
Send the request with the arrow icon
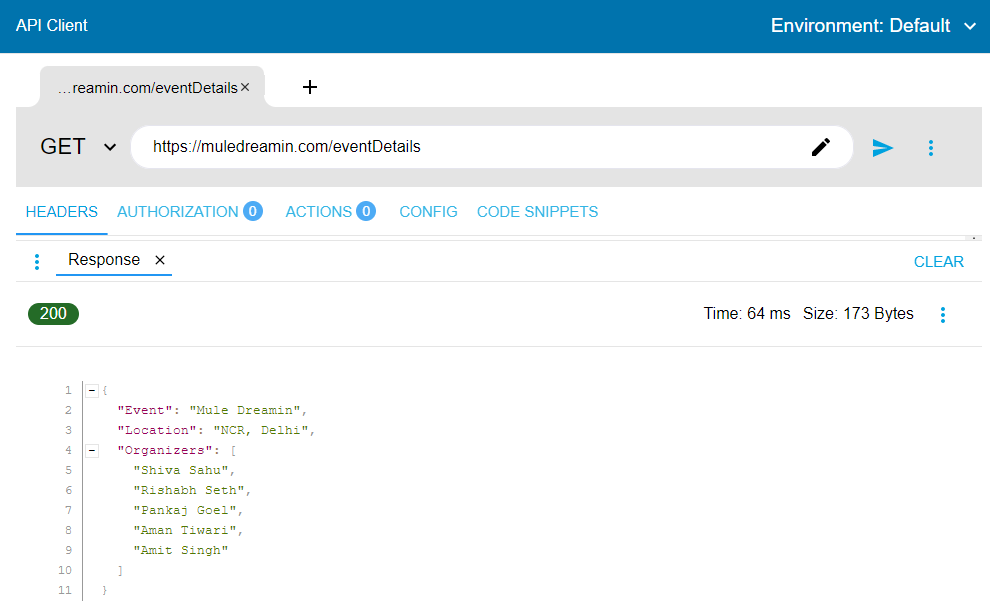[882, 148]
